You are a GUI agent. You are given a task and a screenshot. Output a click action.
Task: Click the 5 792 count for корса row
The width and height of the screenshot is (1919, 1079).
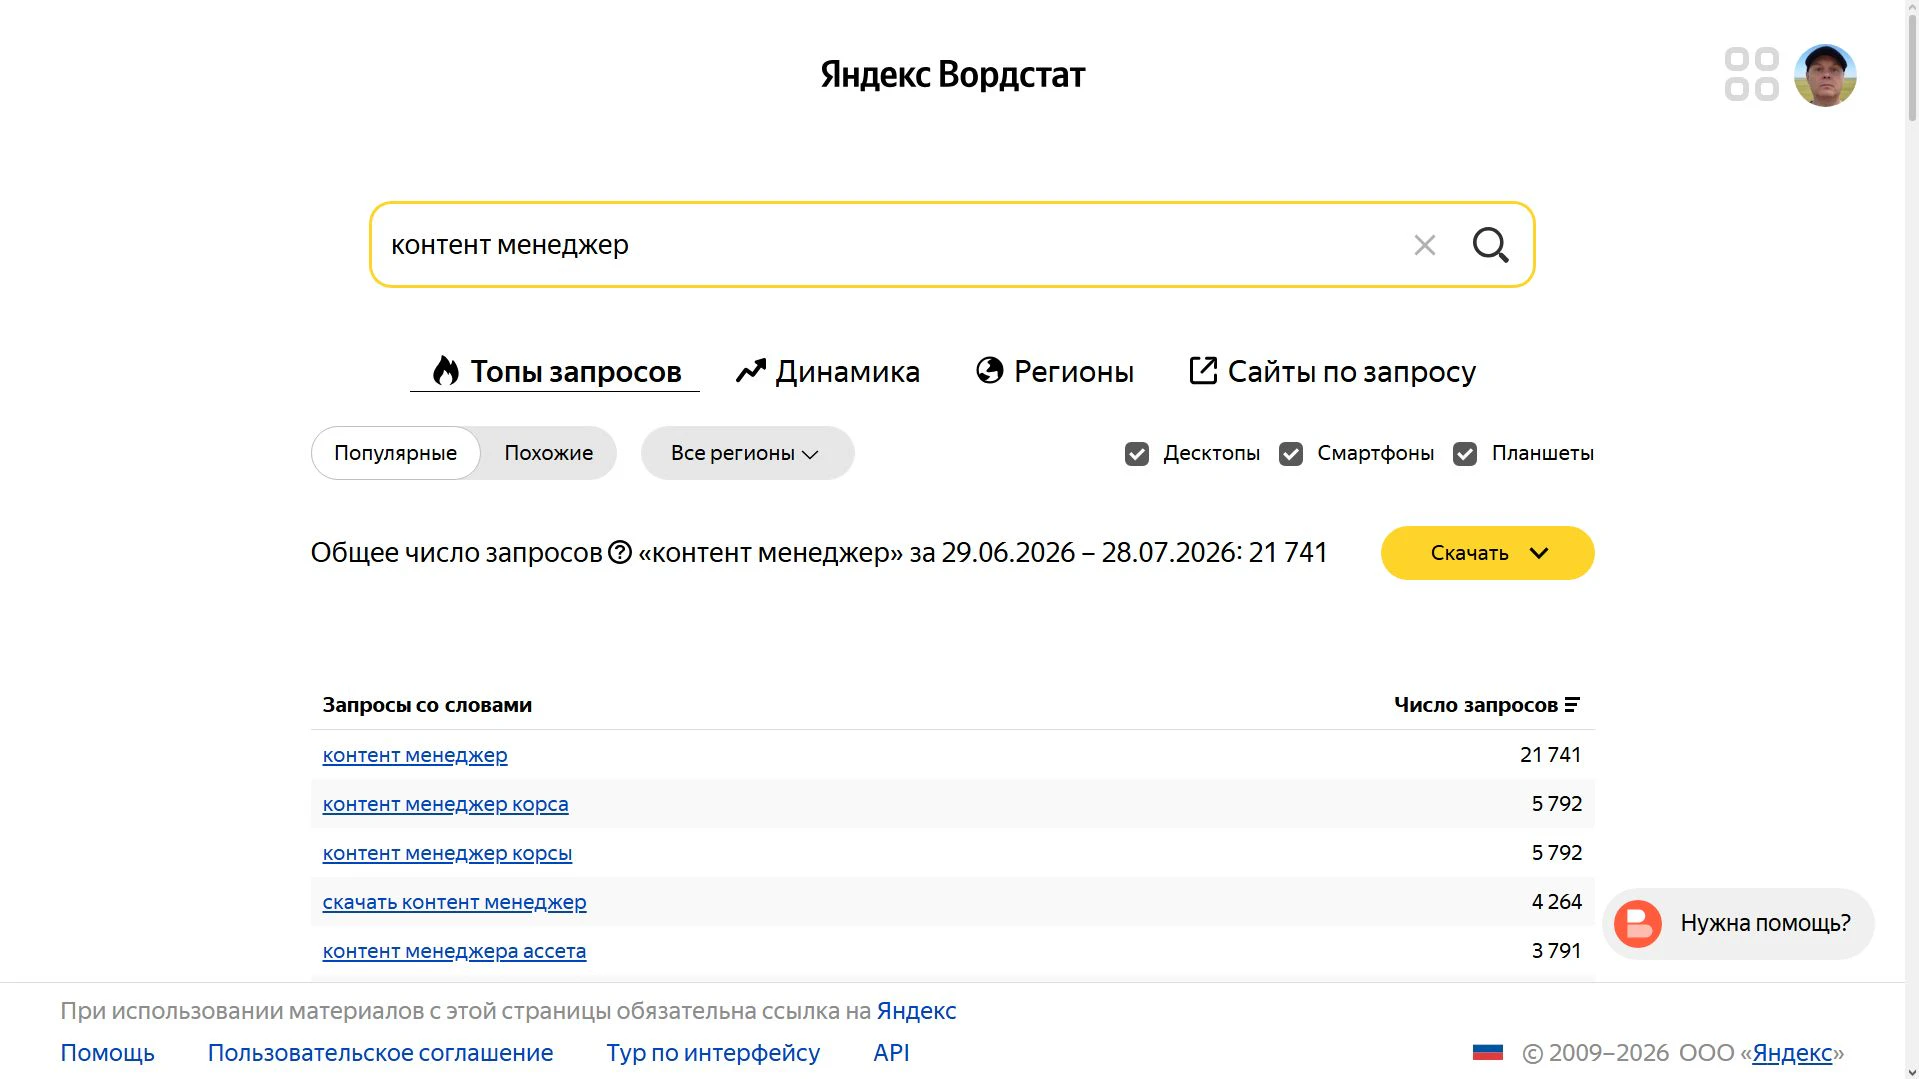[1556, 804]
